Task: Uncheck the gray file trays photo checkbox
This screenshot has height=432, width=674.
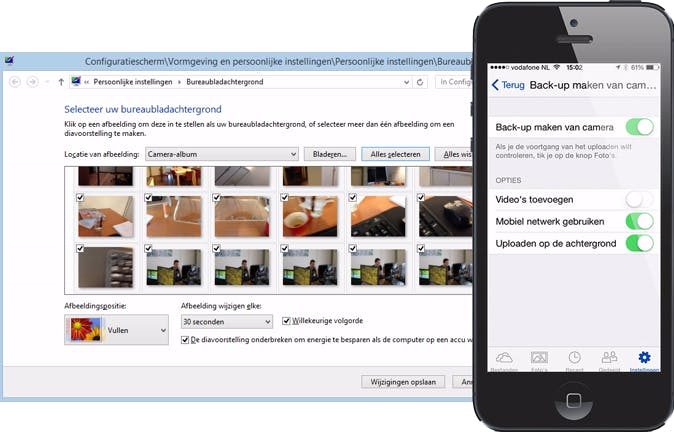Action: pyautogui.click(x=80, y=248)
